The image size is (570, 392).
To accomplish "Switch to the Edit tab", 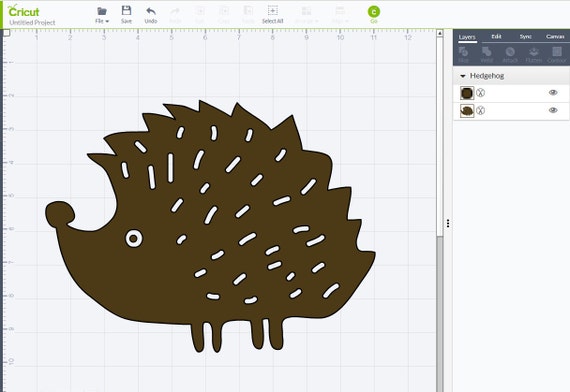I will pos(496,36).
